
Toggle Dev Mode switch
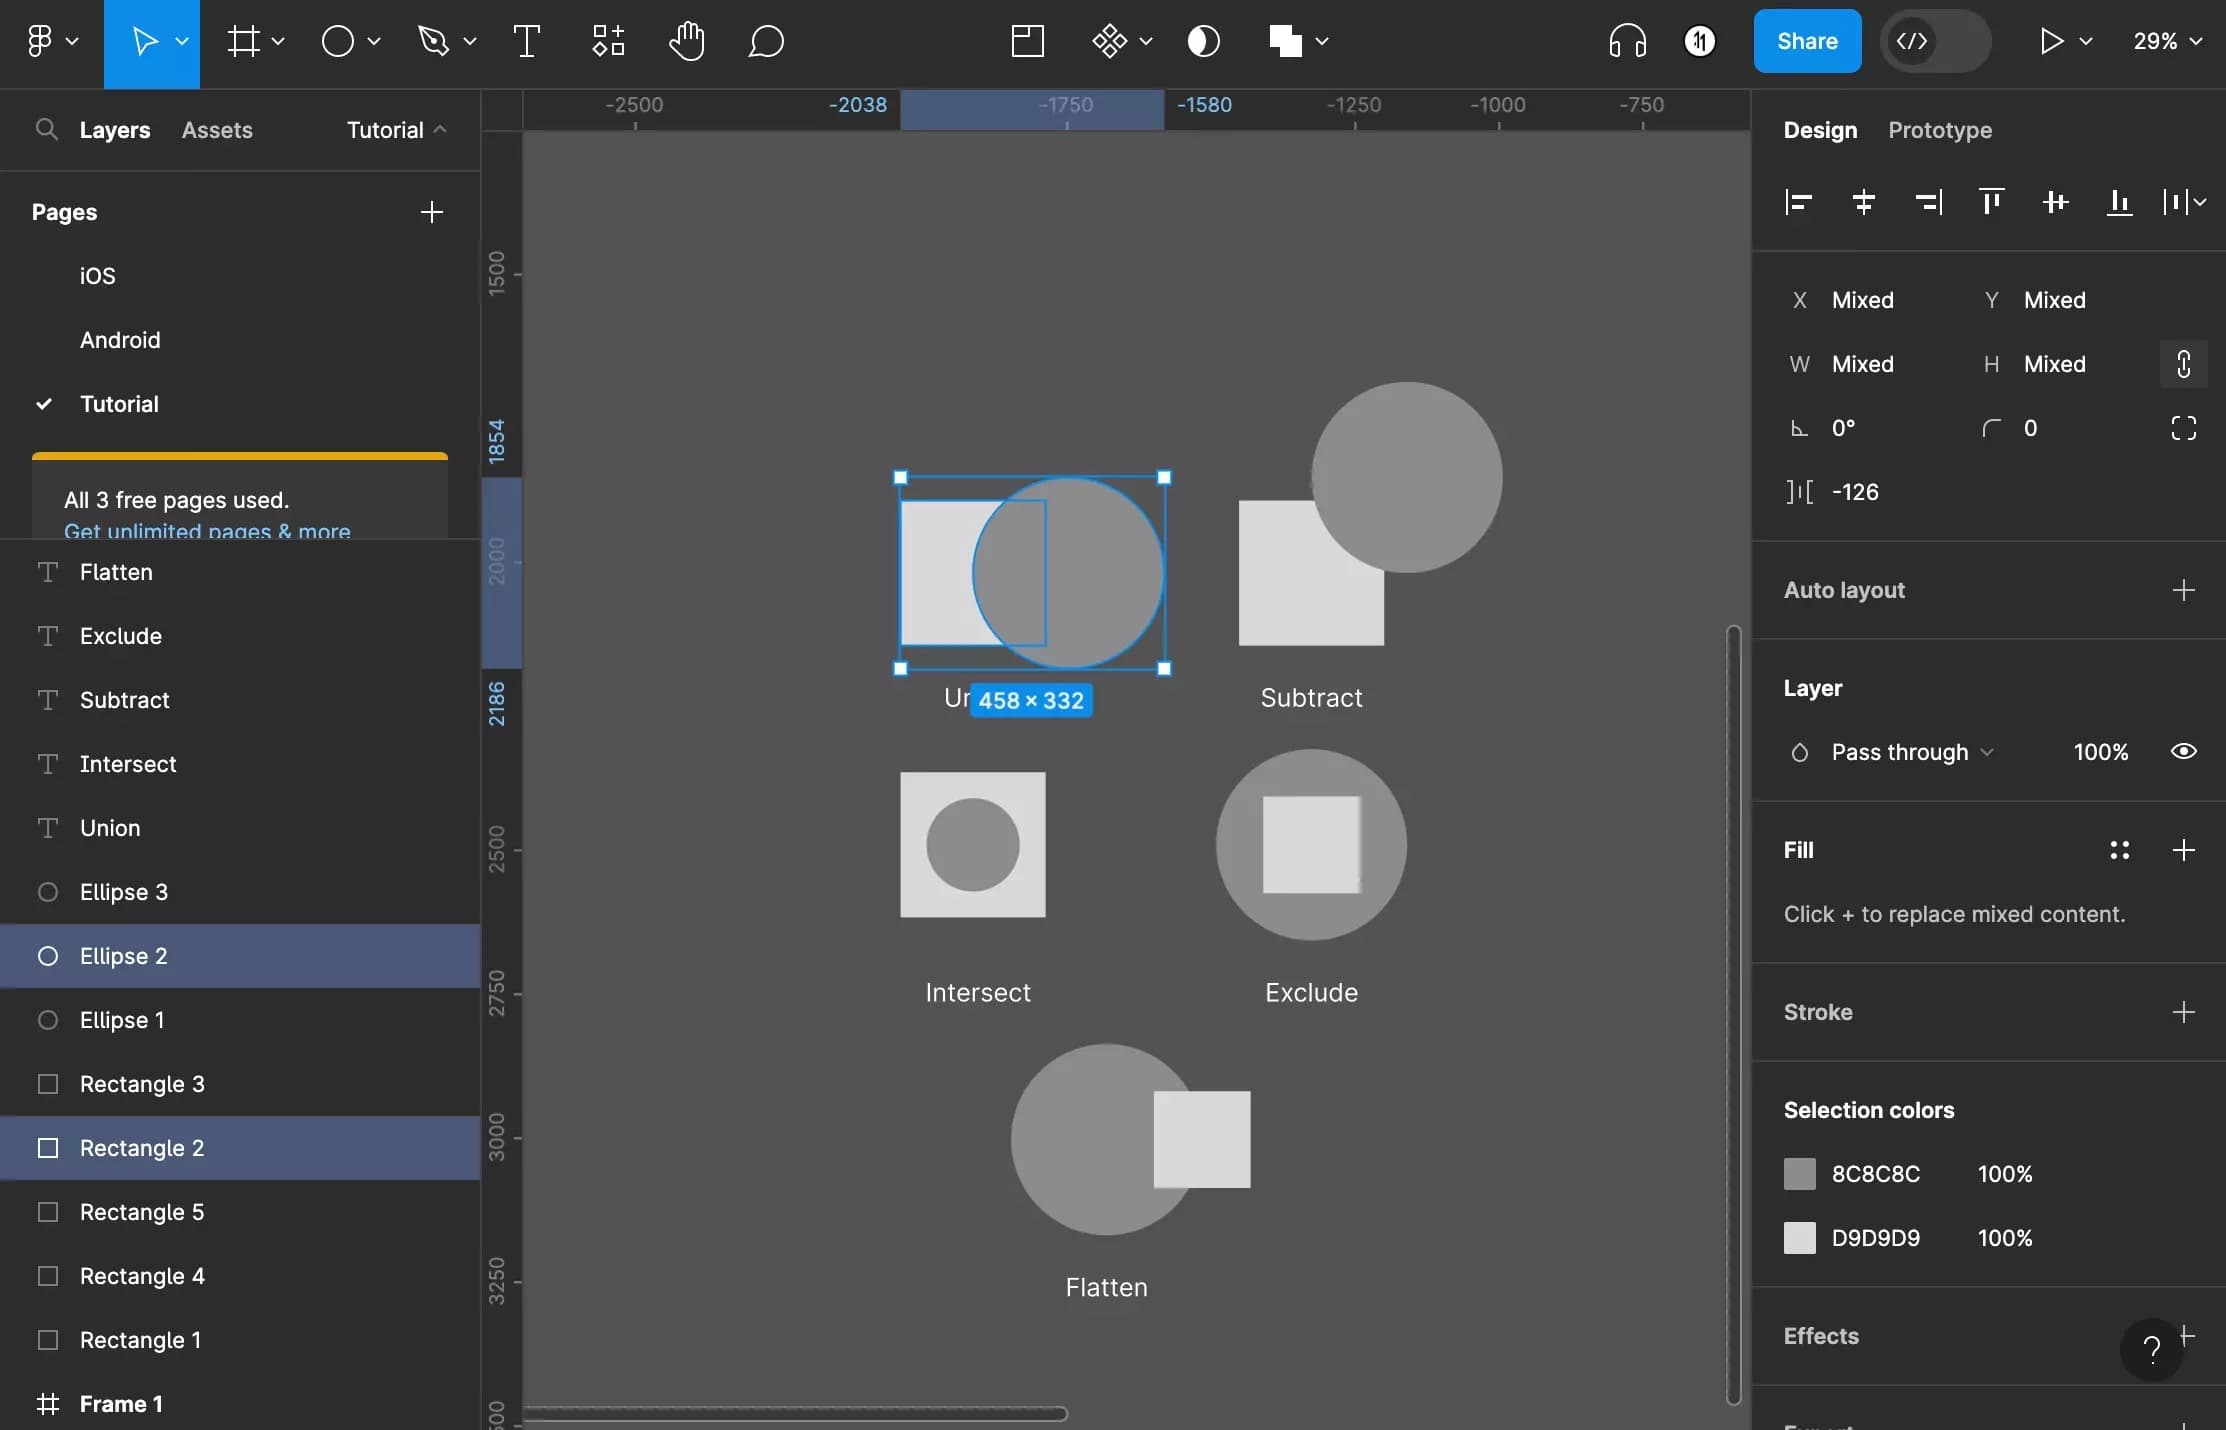click(1935, 42)
